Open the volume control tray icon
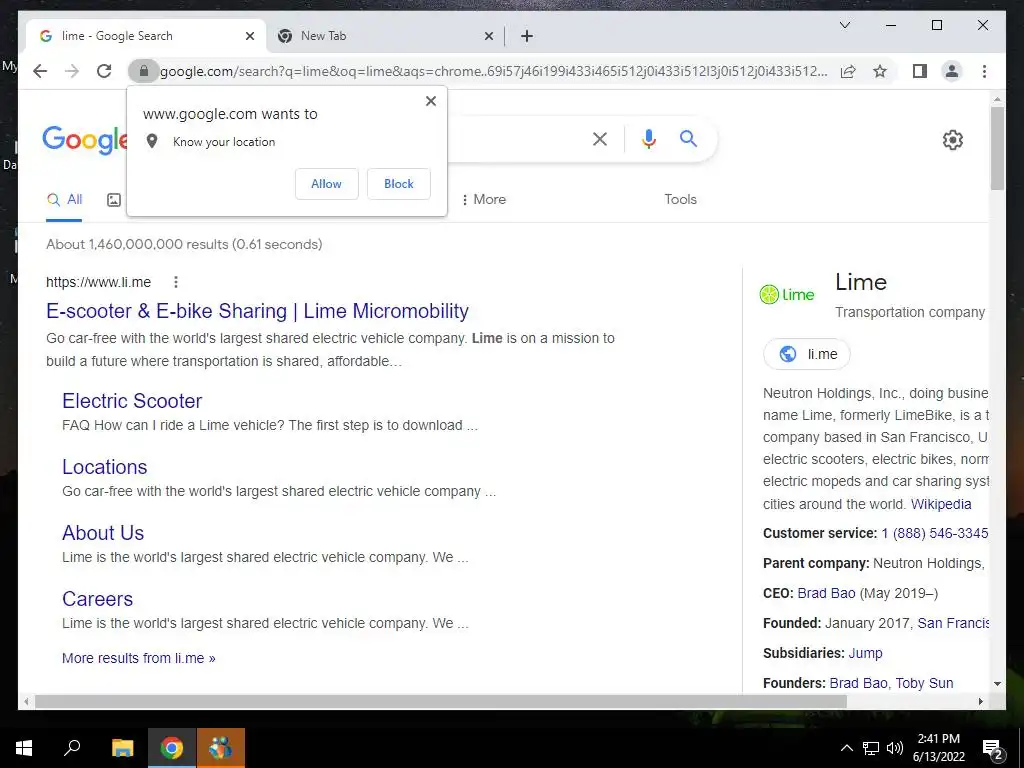 [x=895, y=748]
